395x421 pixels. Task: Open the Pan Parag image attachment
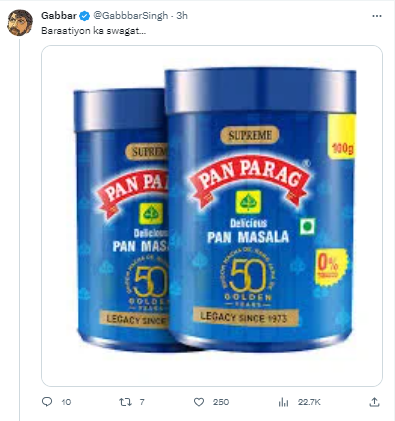click(212, 216)
